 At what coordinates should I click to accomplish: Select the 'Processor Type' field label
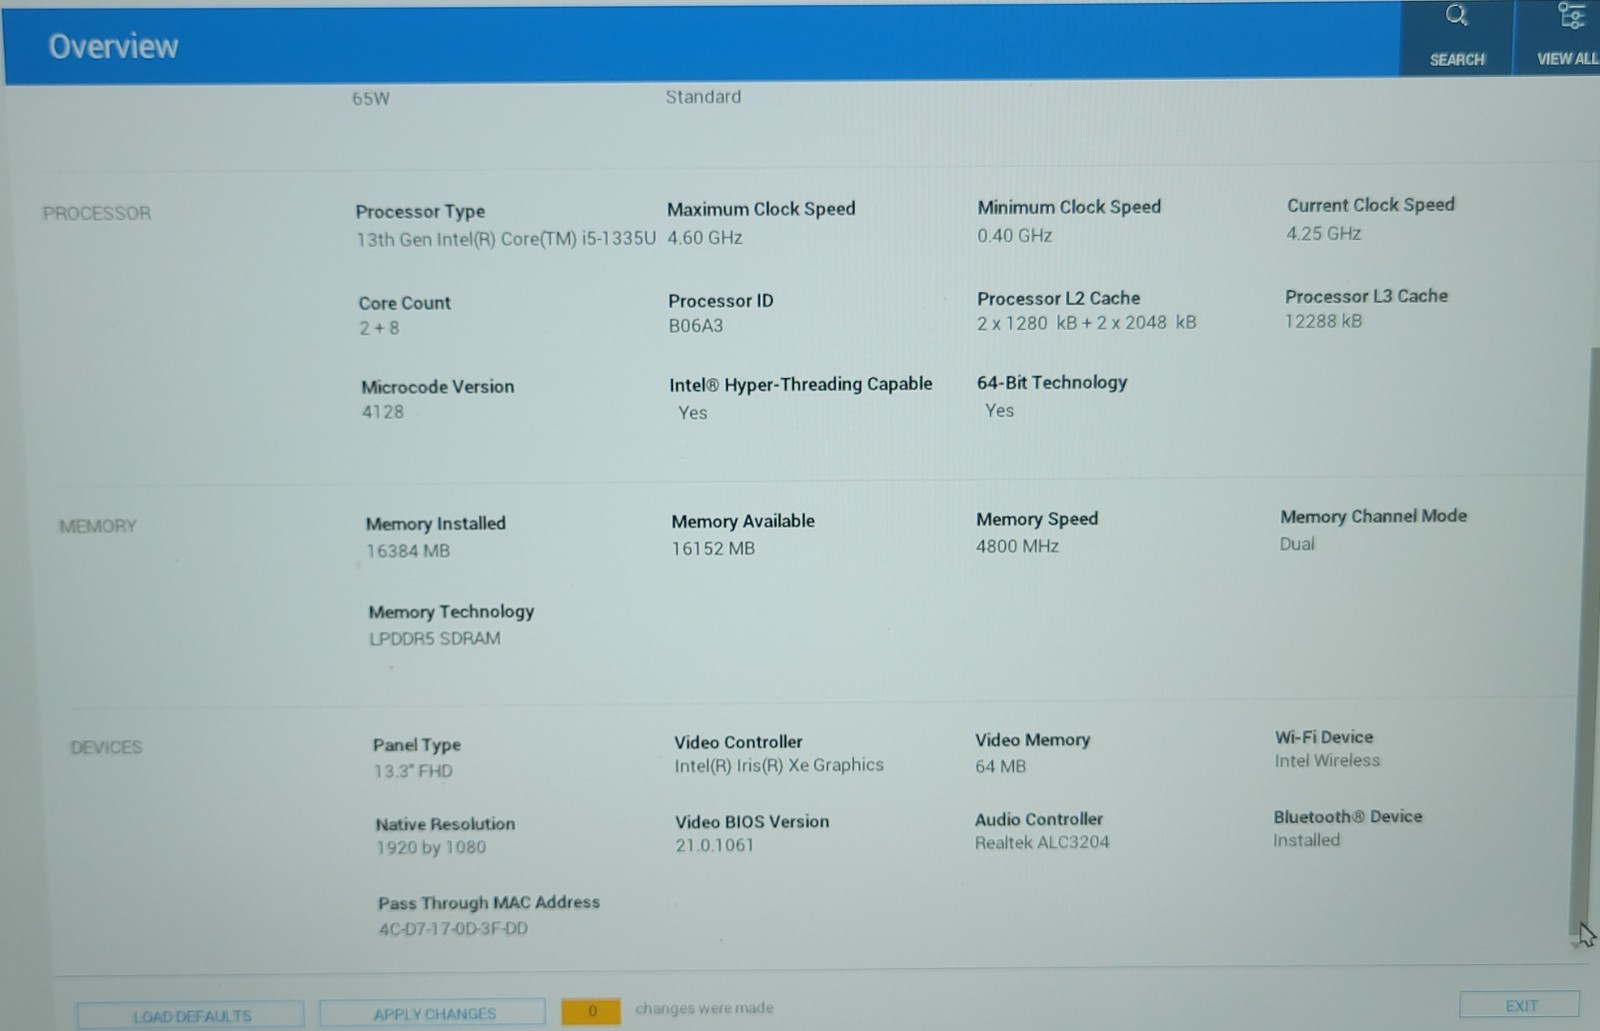tap(420, 212)
